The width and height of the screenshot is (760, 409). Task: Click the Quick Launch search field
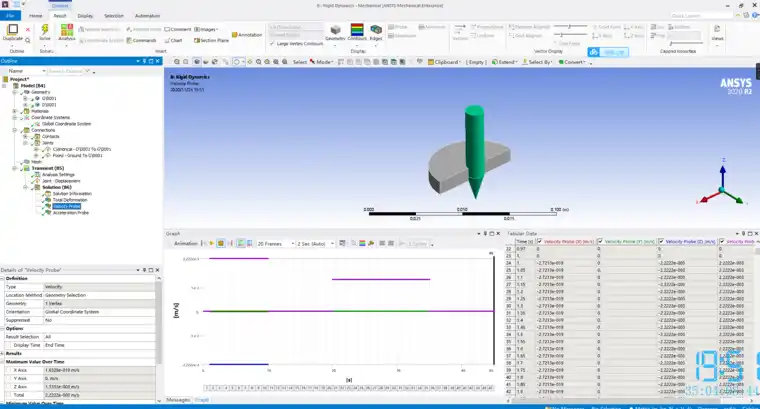[701, 16]
